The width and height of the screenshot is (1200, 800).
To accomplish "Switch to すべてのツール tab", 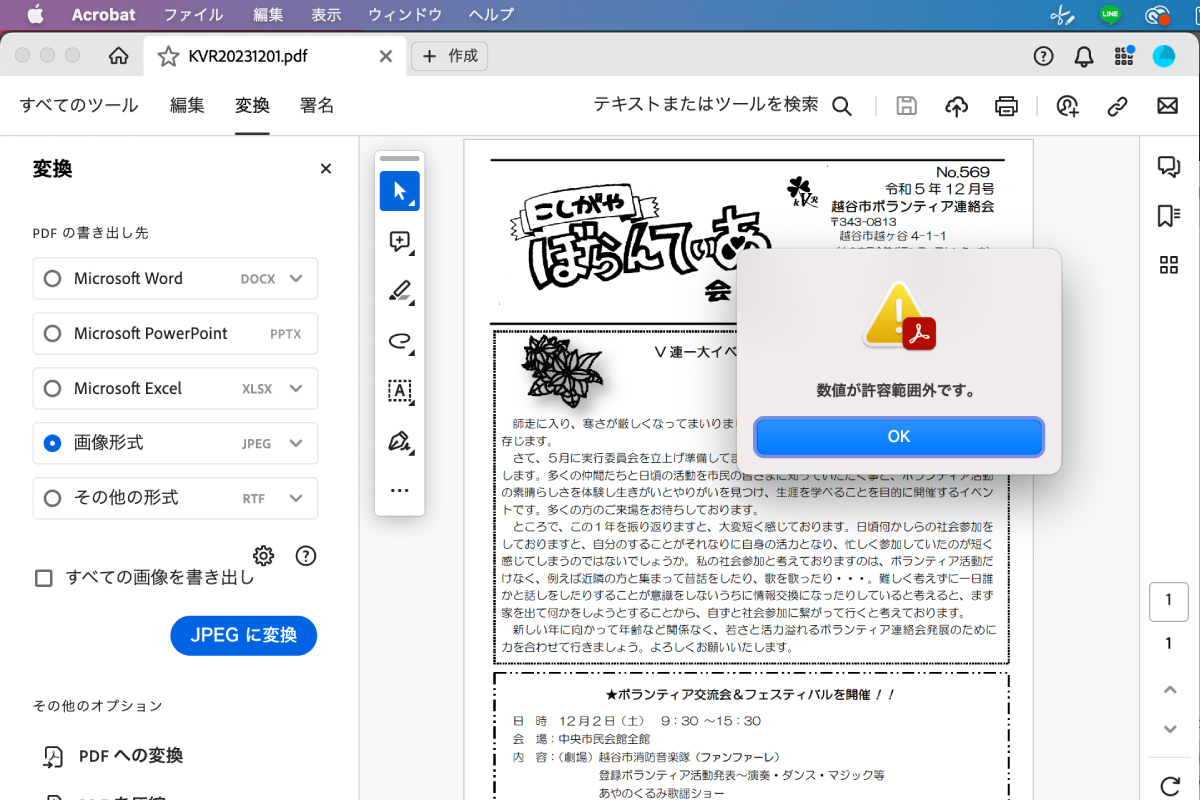I will 79,105.
